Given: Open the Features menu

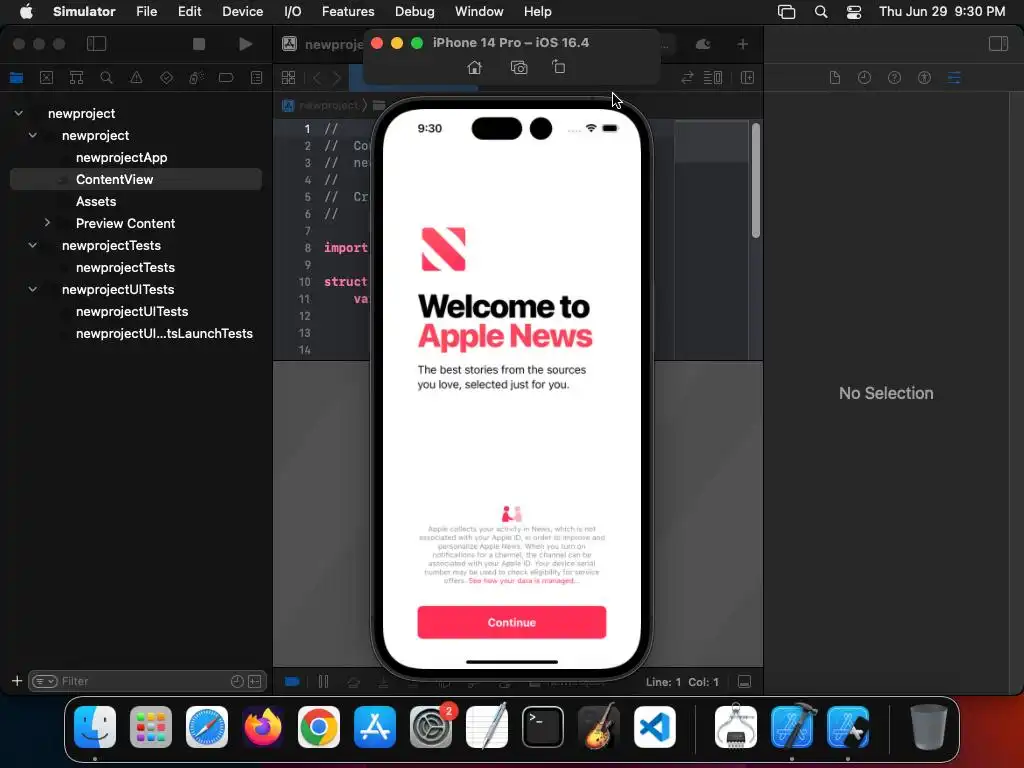Looking at the screenshot, I should [x=348, y=11].
